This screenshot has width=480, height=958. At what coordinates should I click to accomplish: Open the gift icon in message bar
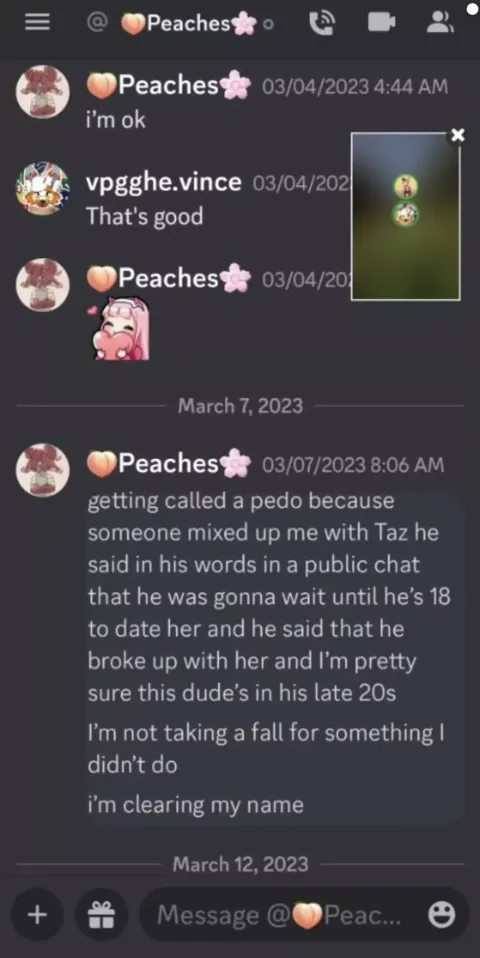click(101, 915)
